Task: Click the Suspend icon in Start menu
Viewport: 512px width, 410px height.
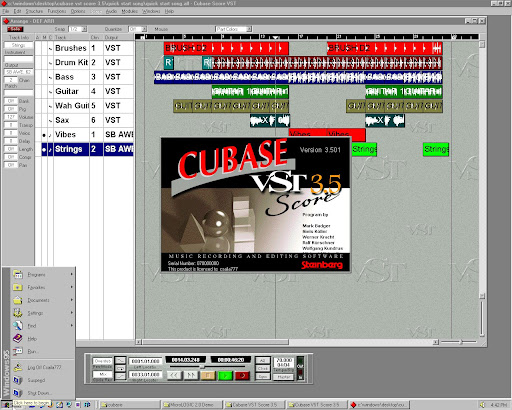Action: tap(18, 380)
